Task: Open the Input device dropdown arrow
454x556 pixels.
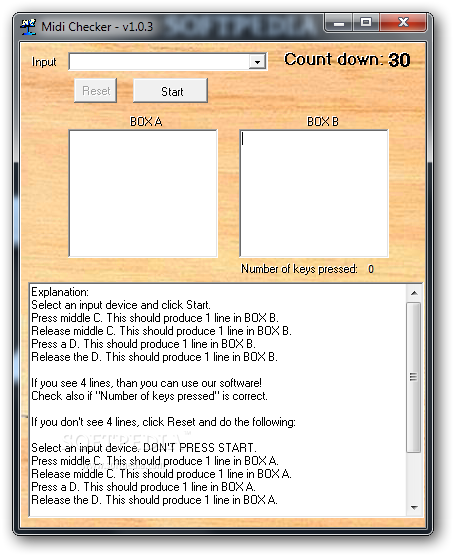Action: pos(257,62)
